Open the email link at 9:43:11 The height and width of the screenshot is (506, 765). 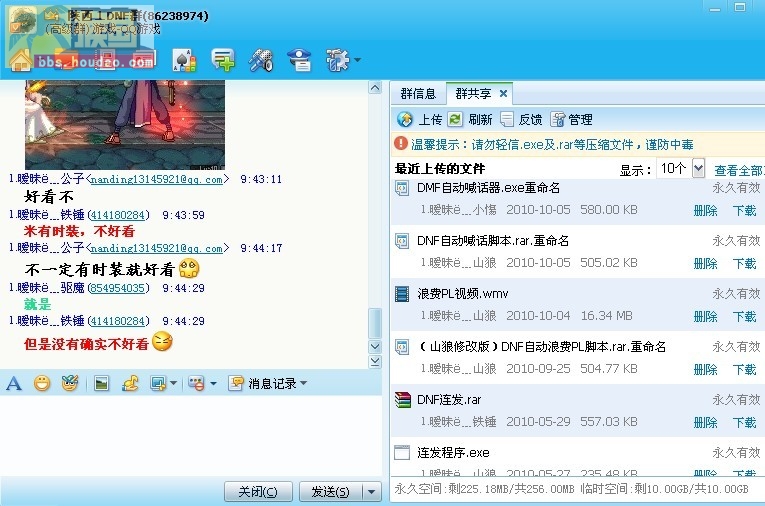[157, 180]
